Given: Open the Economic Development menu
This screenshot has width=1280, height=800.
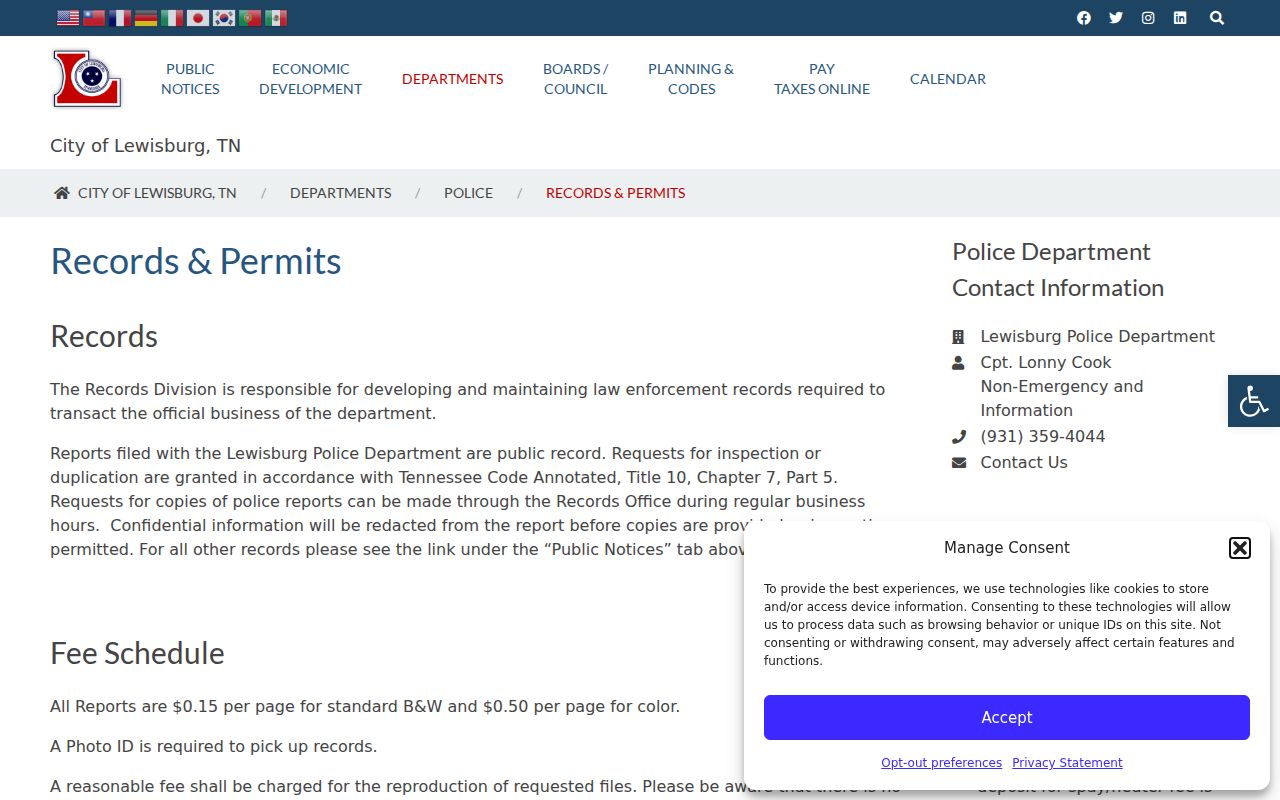Looking at the screenshot, I should 311,79.
